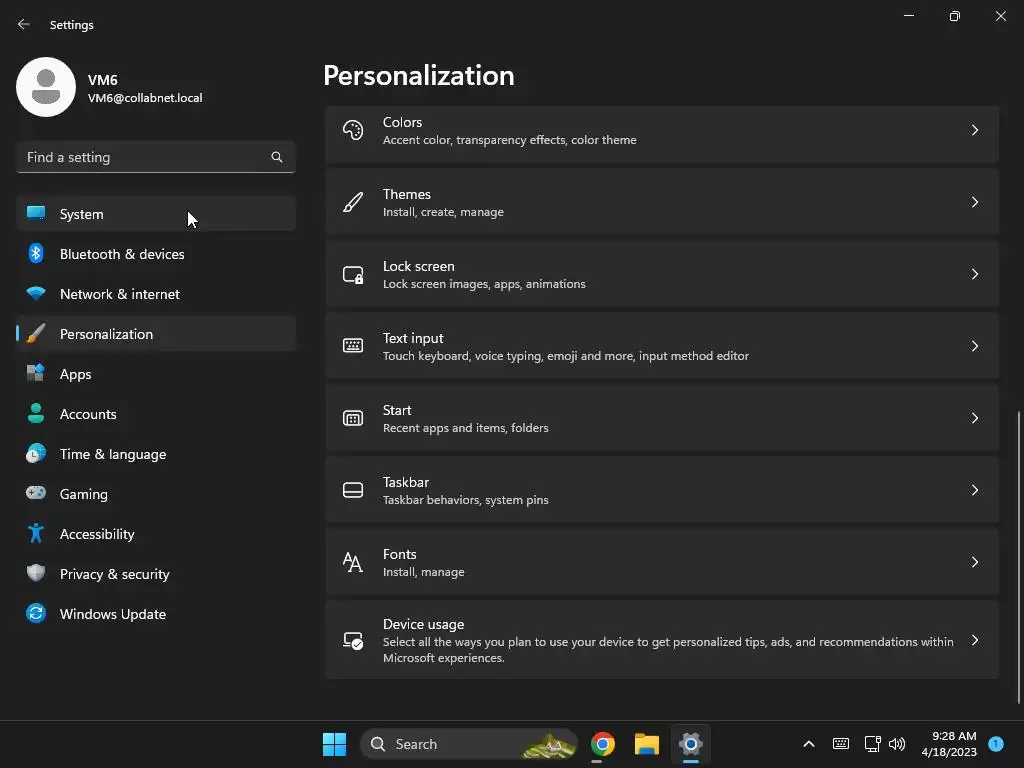This screenshot has width=1024, height=768.
Task: Click the Themes paintbrush icon
Action: pos(353,202)
